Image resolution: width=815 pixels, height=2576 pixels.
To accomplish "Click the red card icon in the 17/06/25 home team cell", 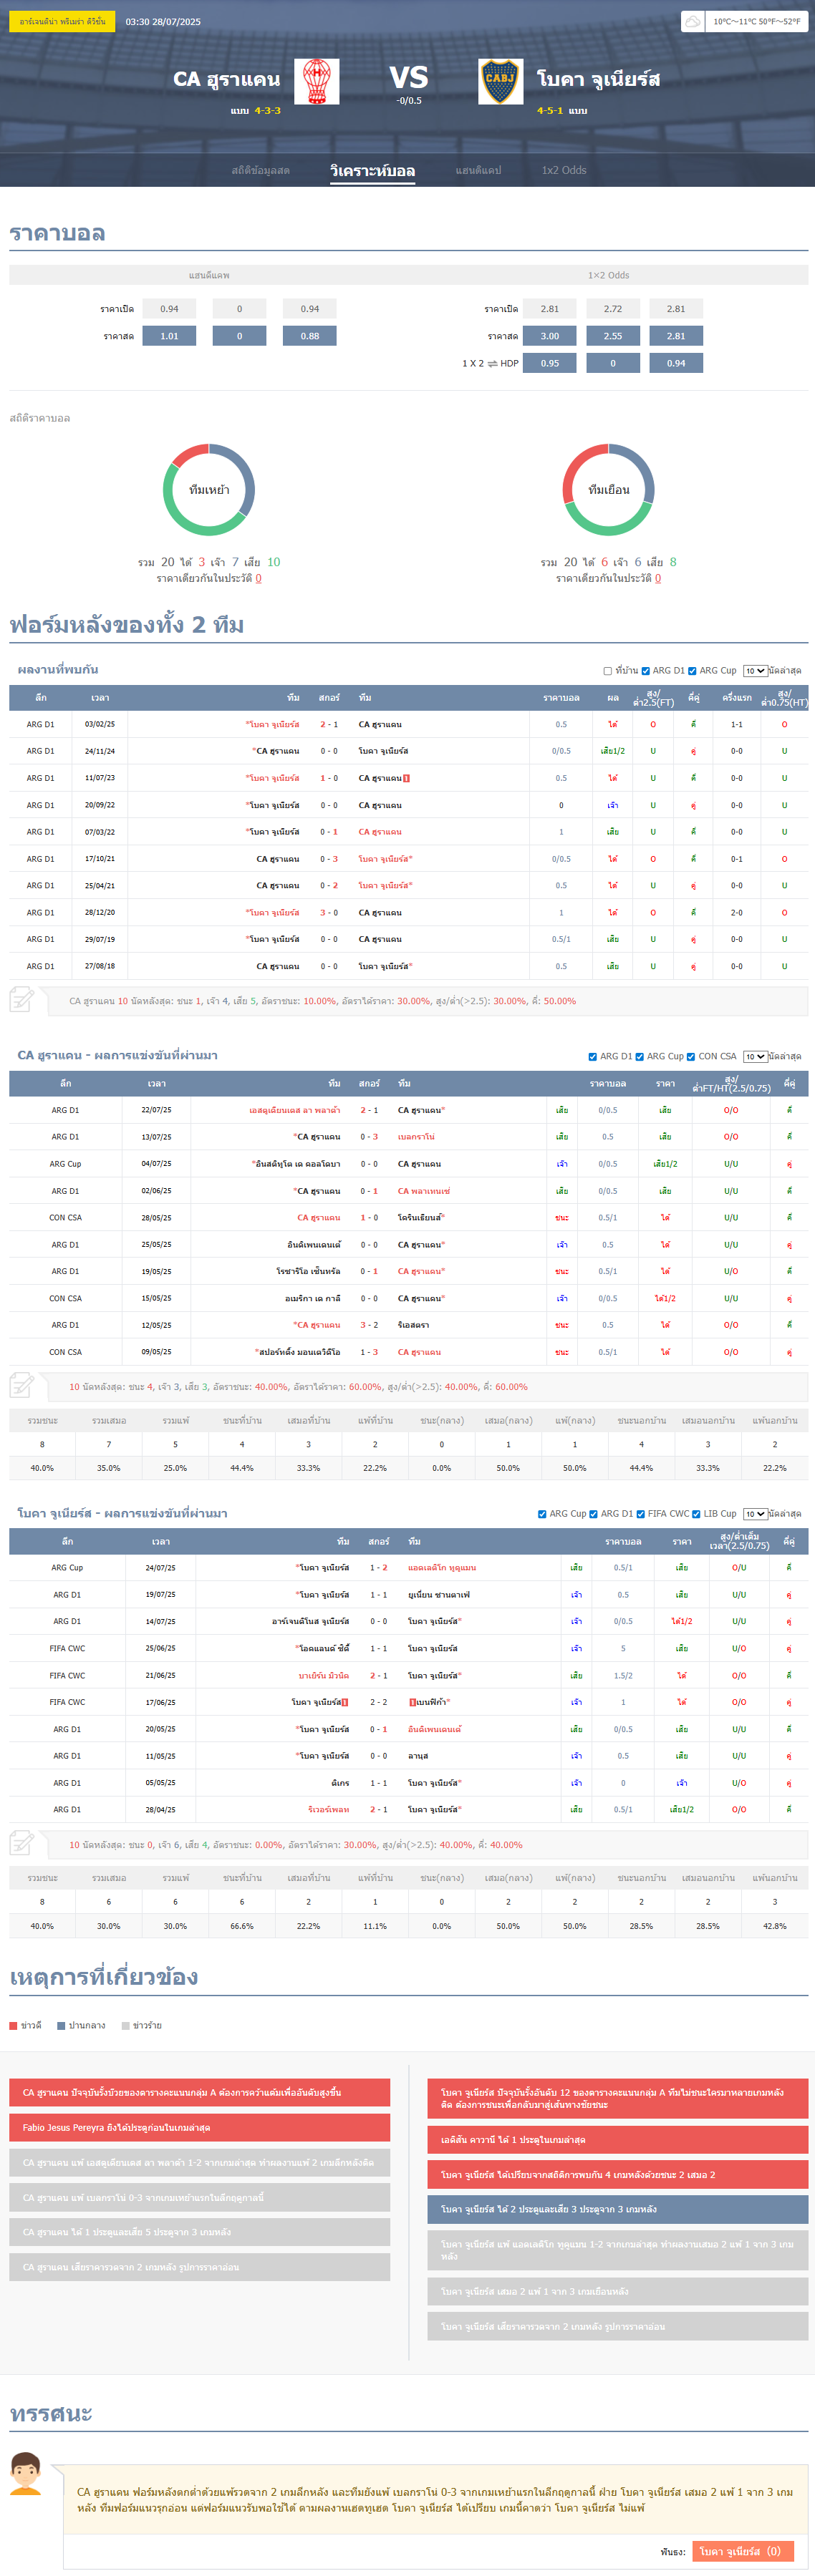I will (x=345, y=1702).
